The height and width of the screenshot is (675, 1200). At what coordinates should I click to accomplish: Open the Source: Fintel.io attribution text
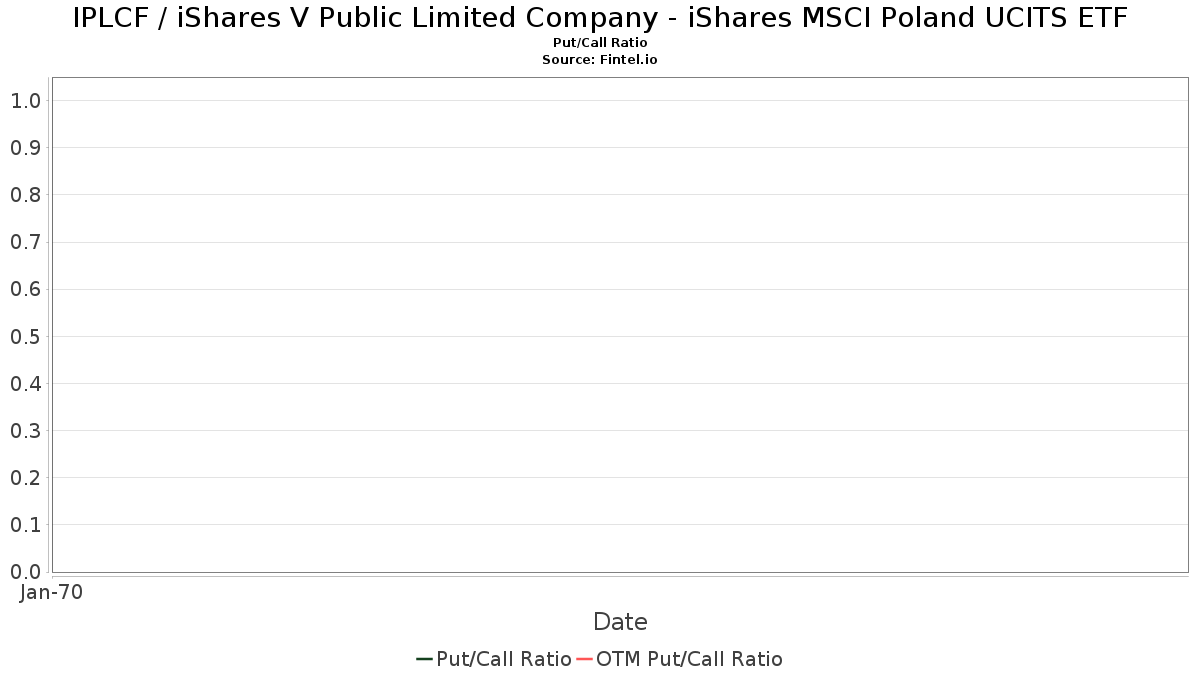point(600,60)
